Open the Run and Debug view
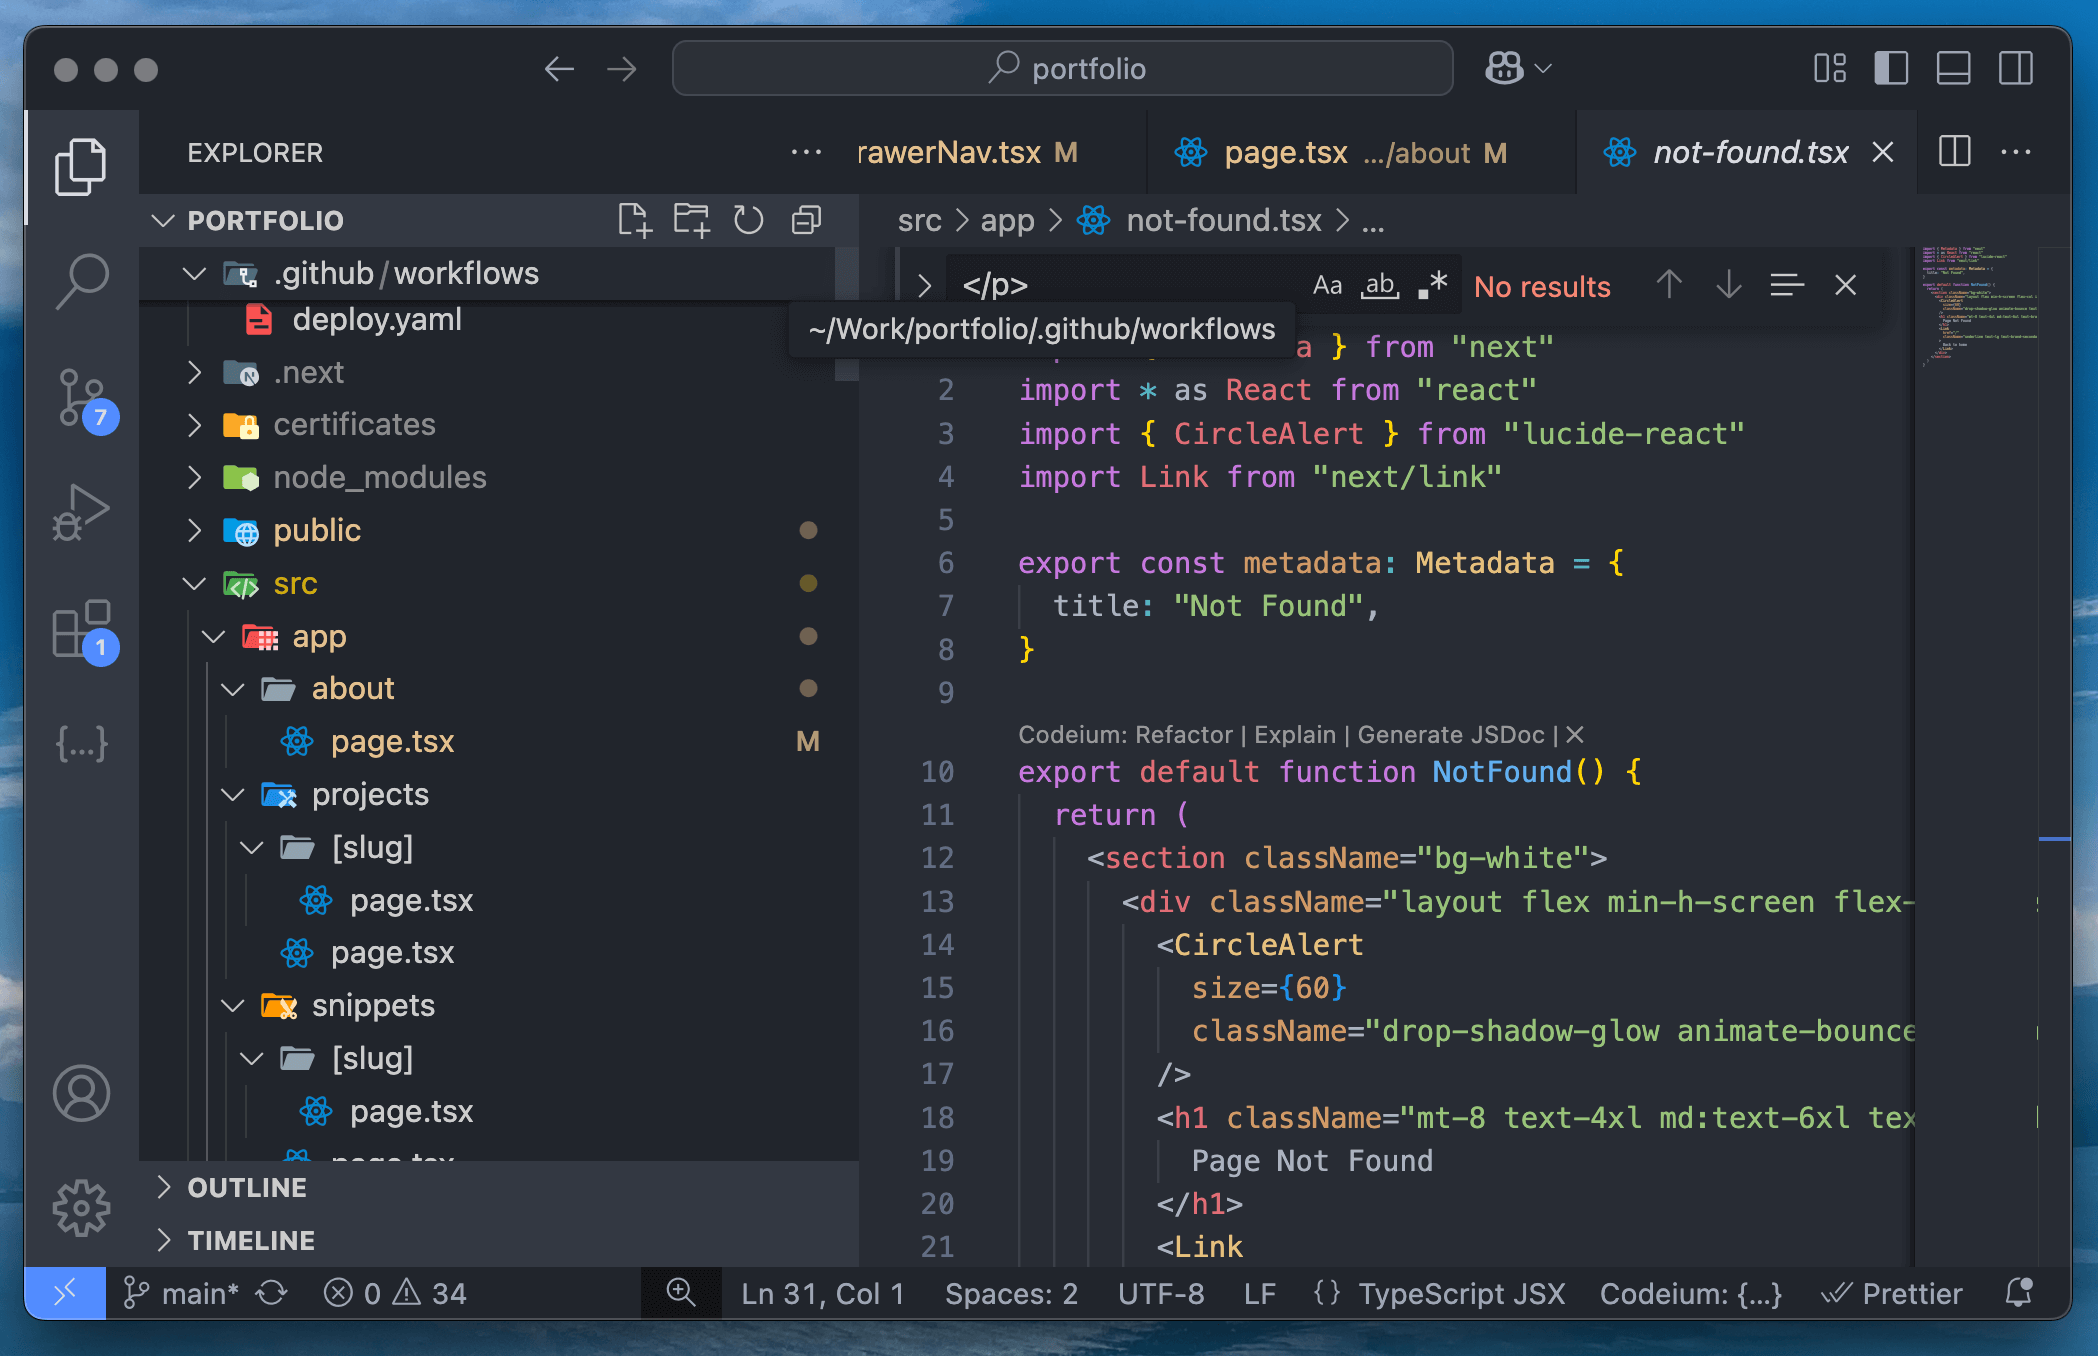 (x=81, y=512)
